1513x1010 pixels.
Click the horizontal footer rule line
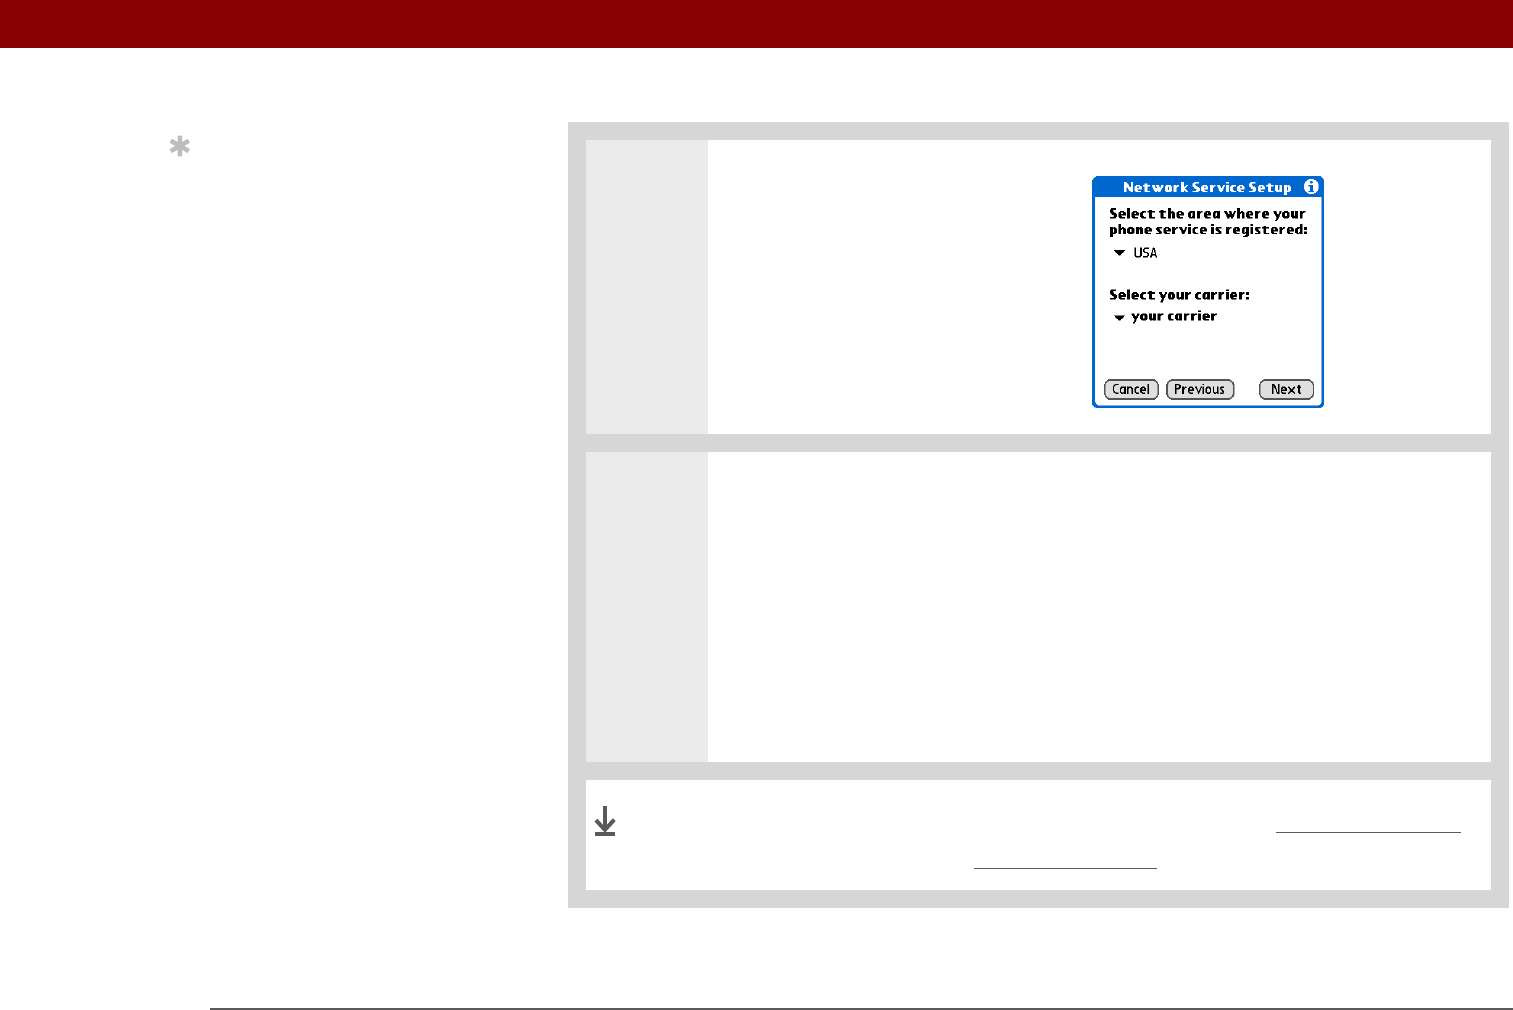(x=861, y=1008)
